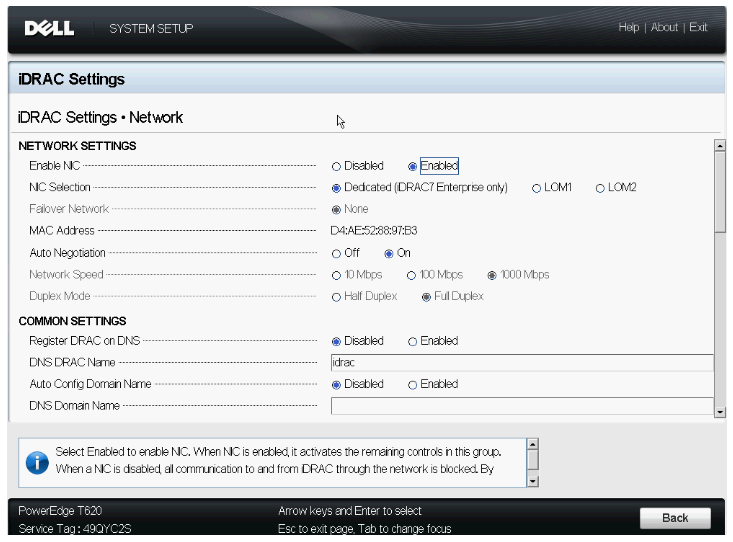Viewport: 733px width, 542px height.
Task: Click the blue information icon
Action: click(x=37, y=463)
